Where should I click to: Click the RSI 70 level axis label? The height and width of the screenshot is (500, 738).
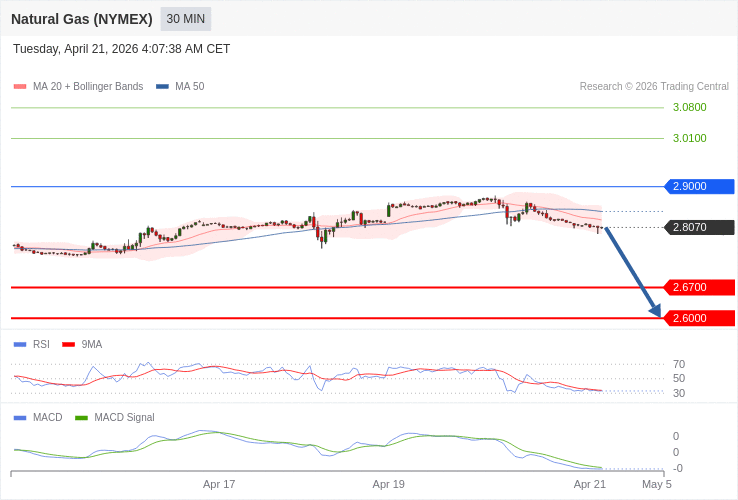[x=679, y=364]
